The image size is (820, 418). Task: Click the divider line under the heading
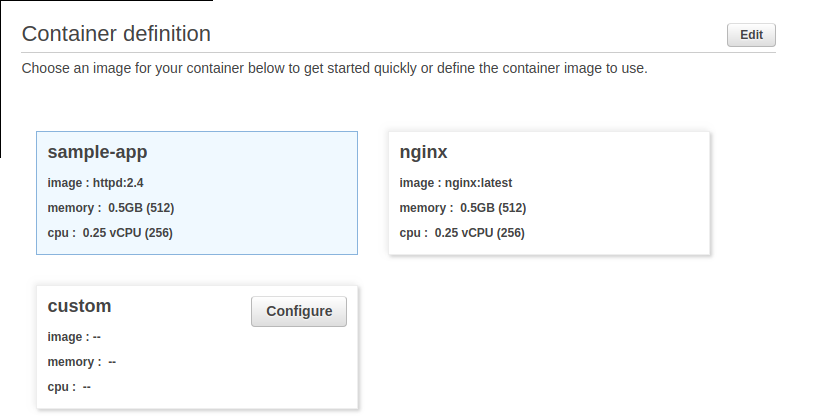[398, 52]
